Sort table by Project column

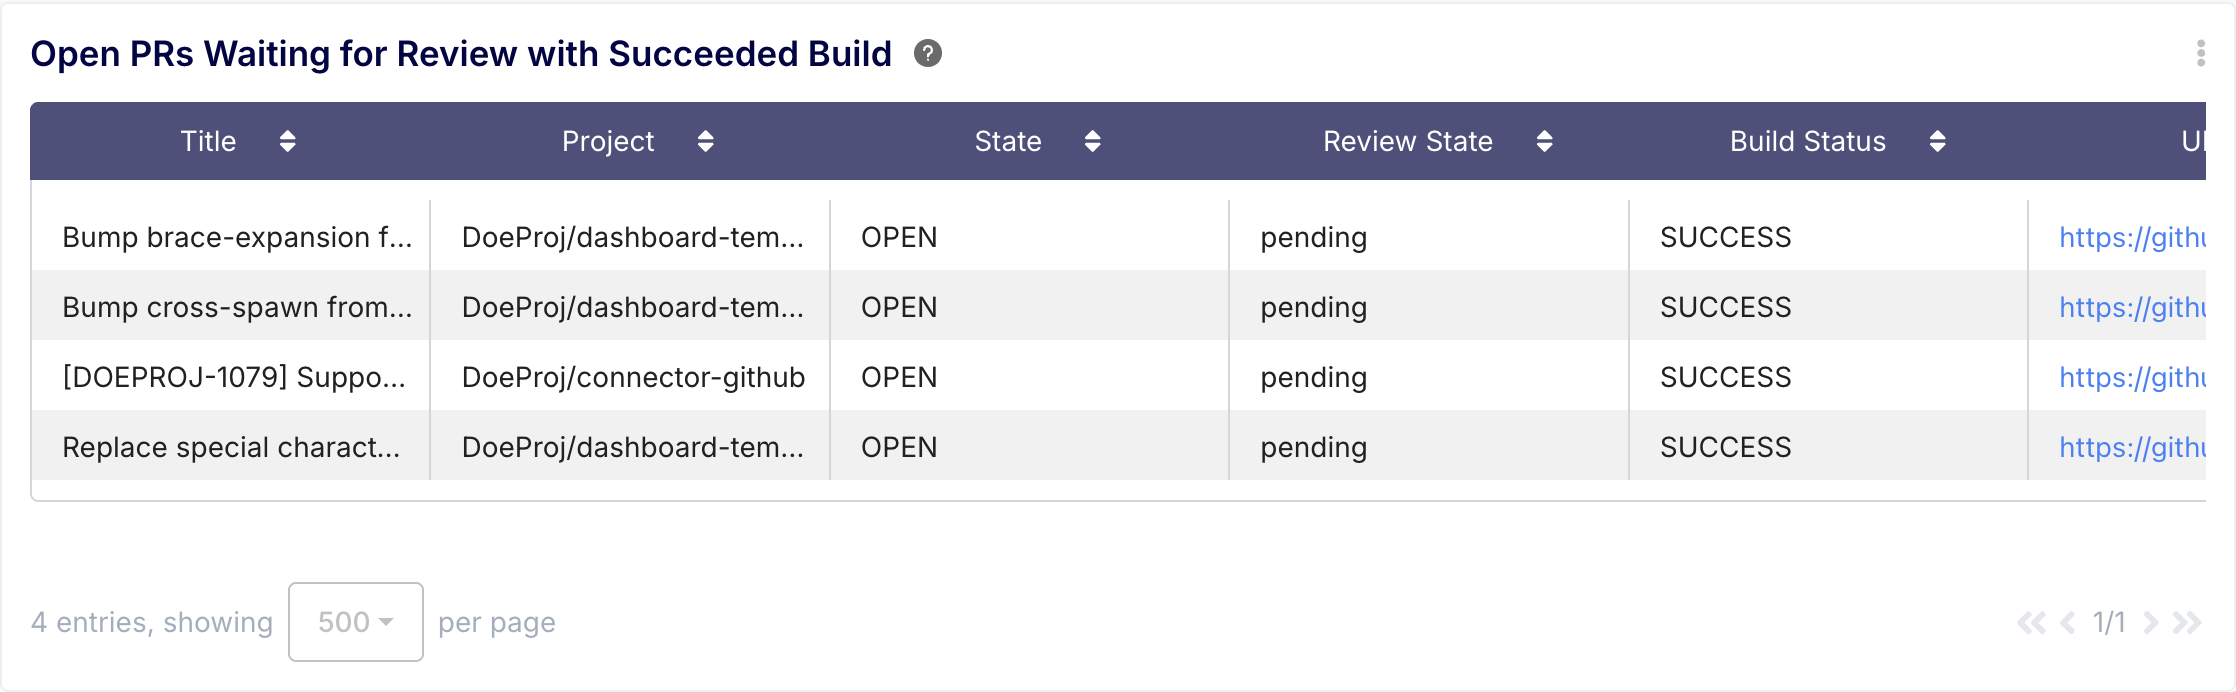pos(705,141)
